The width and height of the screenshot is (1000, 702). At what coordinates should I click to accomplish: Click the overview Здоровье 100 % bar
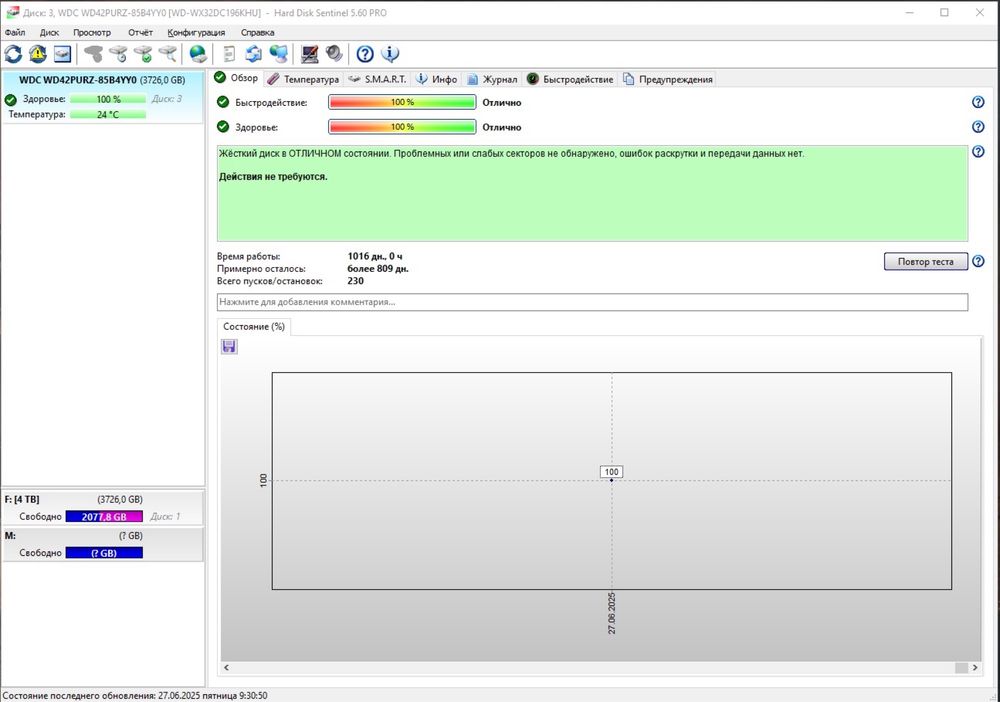tap(402, 127)
